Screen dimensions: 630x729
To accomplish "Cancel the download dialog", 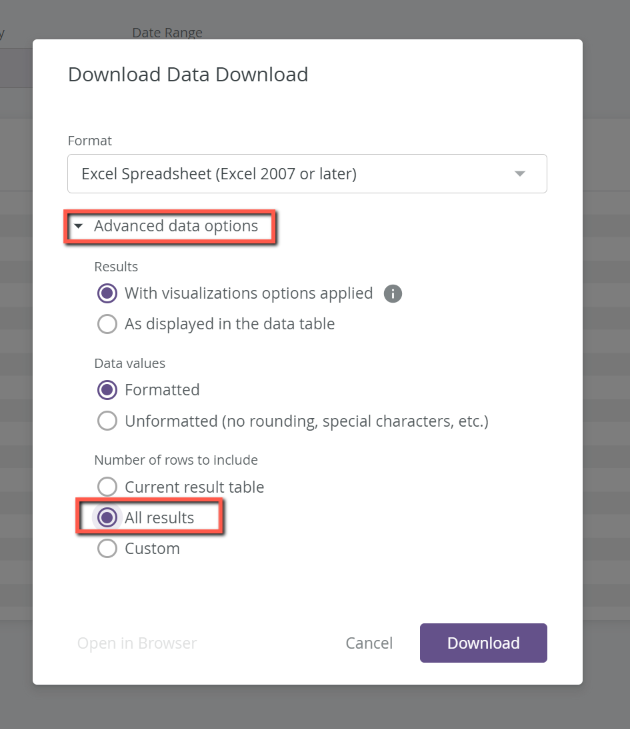I will [369, 643].
